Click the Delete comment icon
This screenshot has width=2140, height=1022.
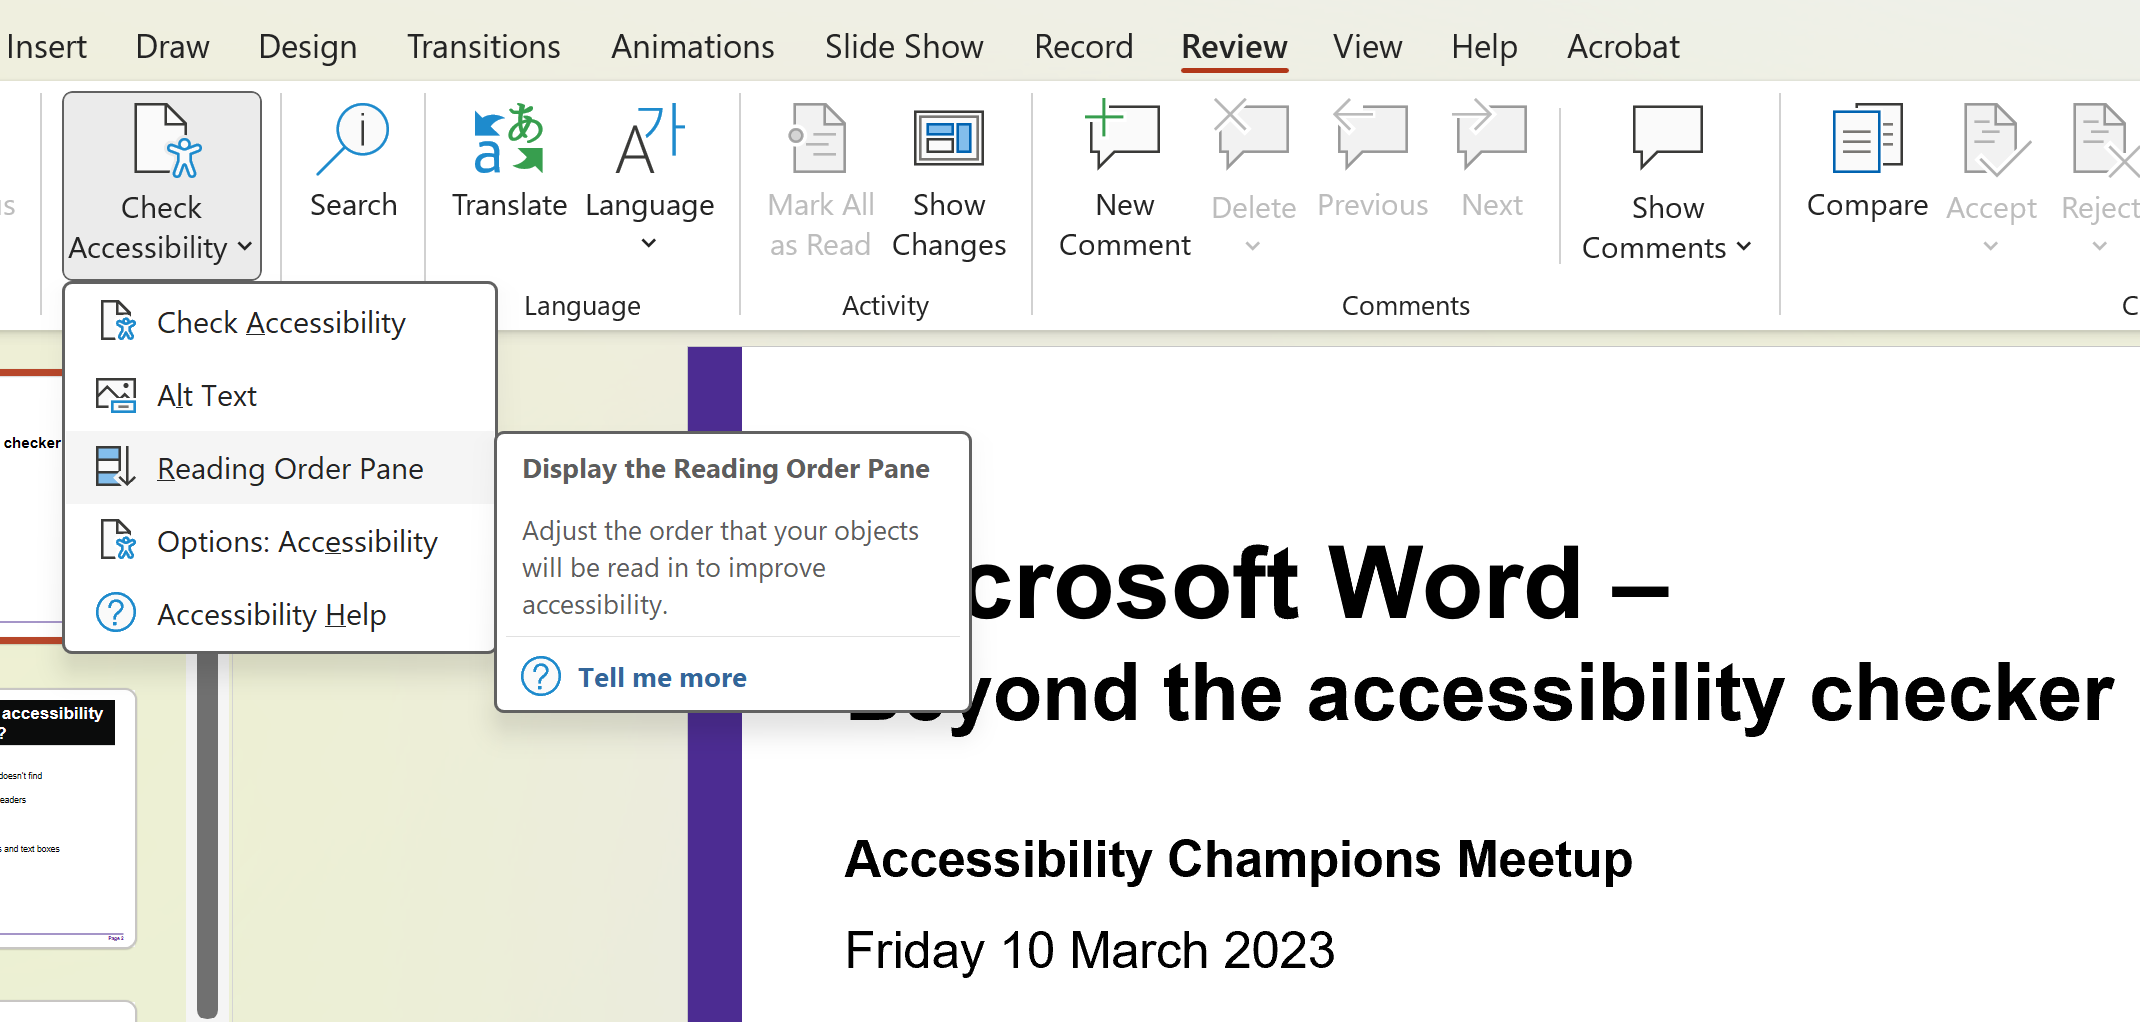pos(1252,137)
